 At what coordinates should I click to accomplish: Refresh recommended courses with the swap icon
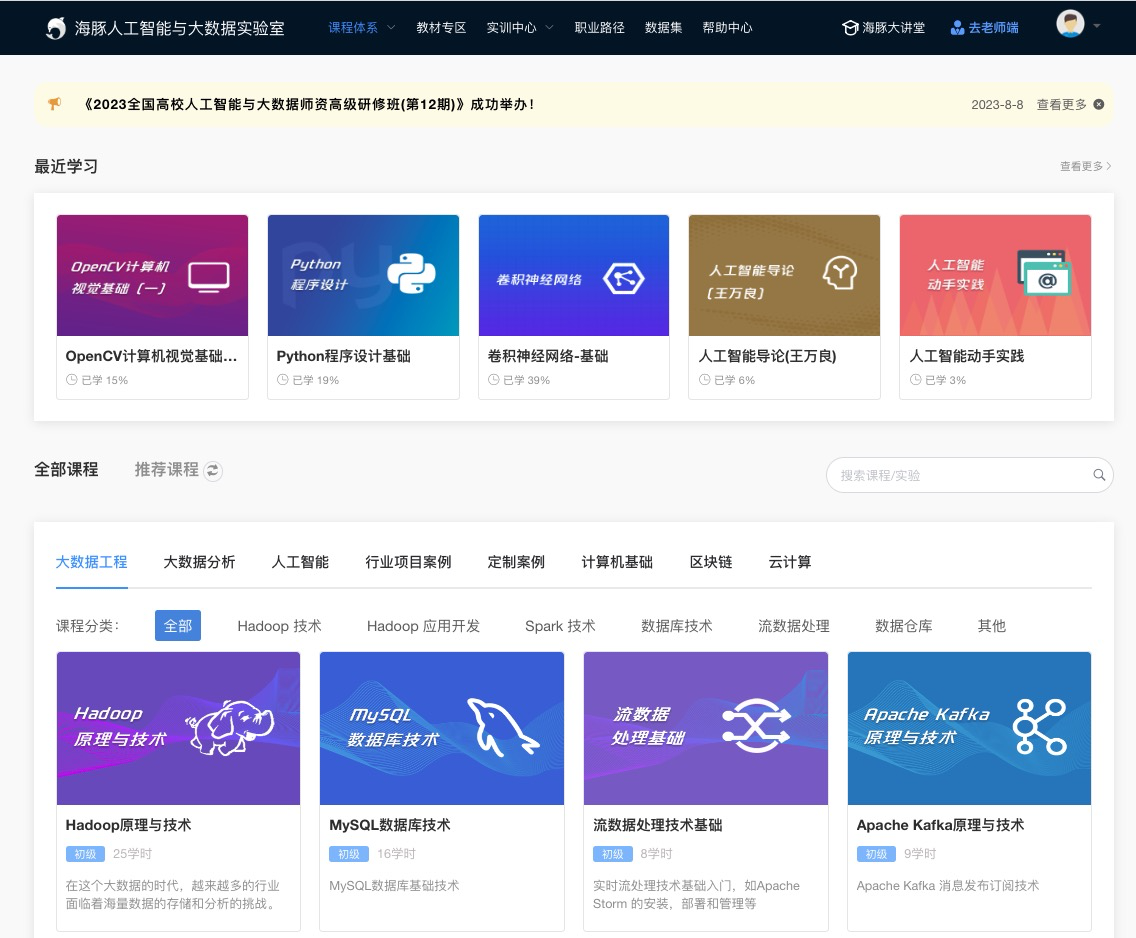[213, 471]
